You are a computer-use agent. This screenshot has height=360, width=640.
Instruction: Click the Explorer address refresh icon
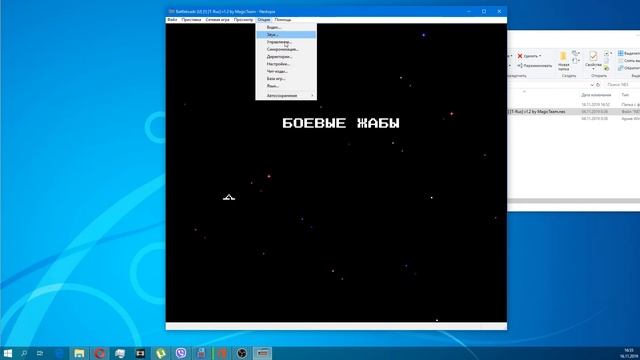(x=598, y=84)
